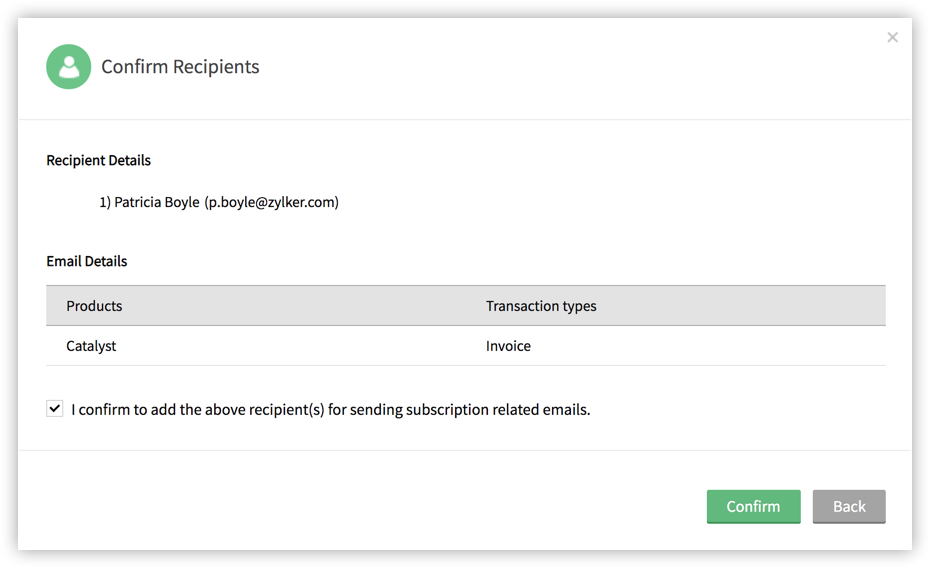Viewport: 930px width, 568px height.
Task: Click the Email Details heading
Action: tap(87, 261)
